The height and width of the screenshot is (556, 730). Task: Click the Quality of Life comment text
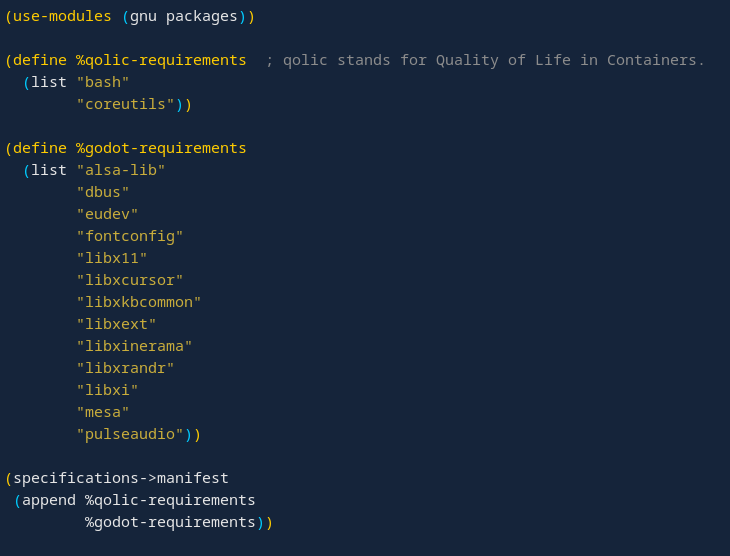pos(494,60)
